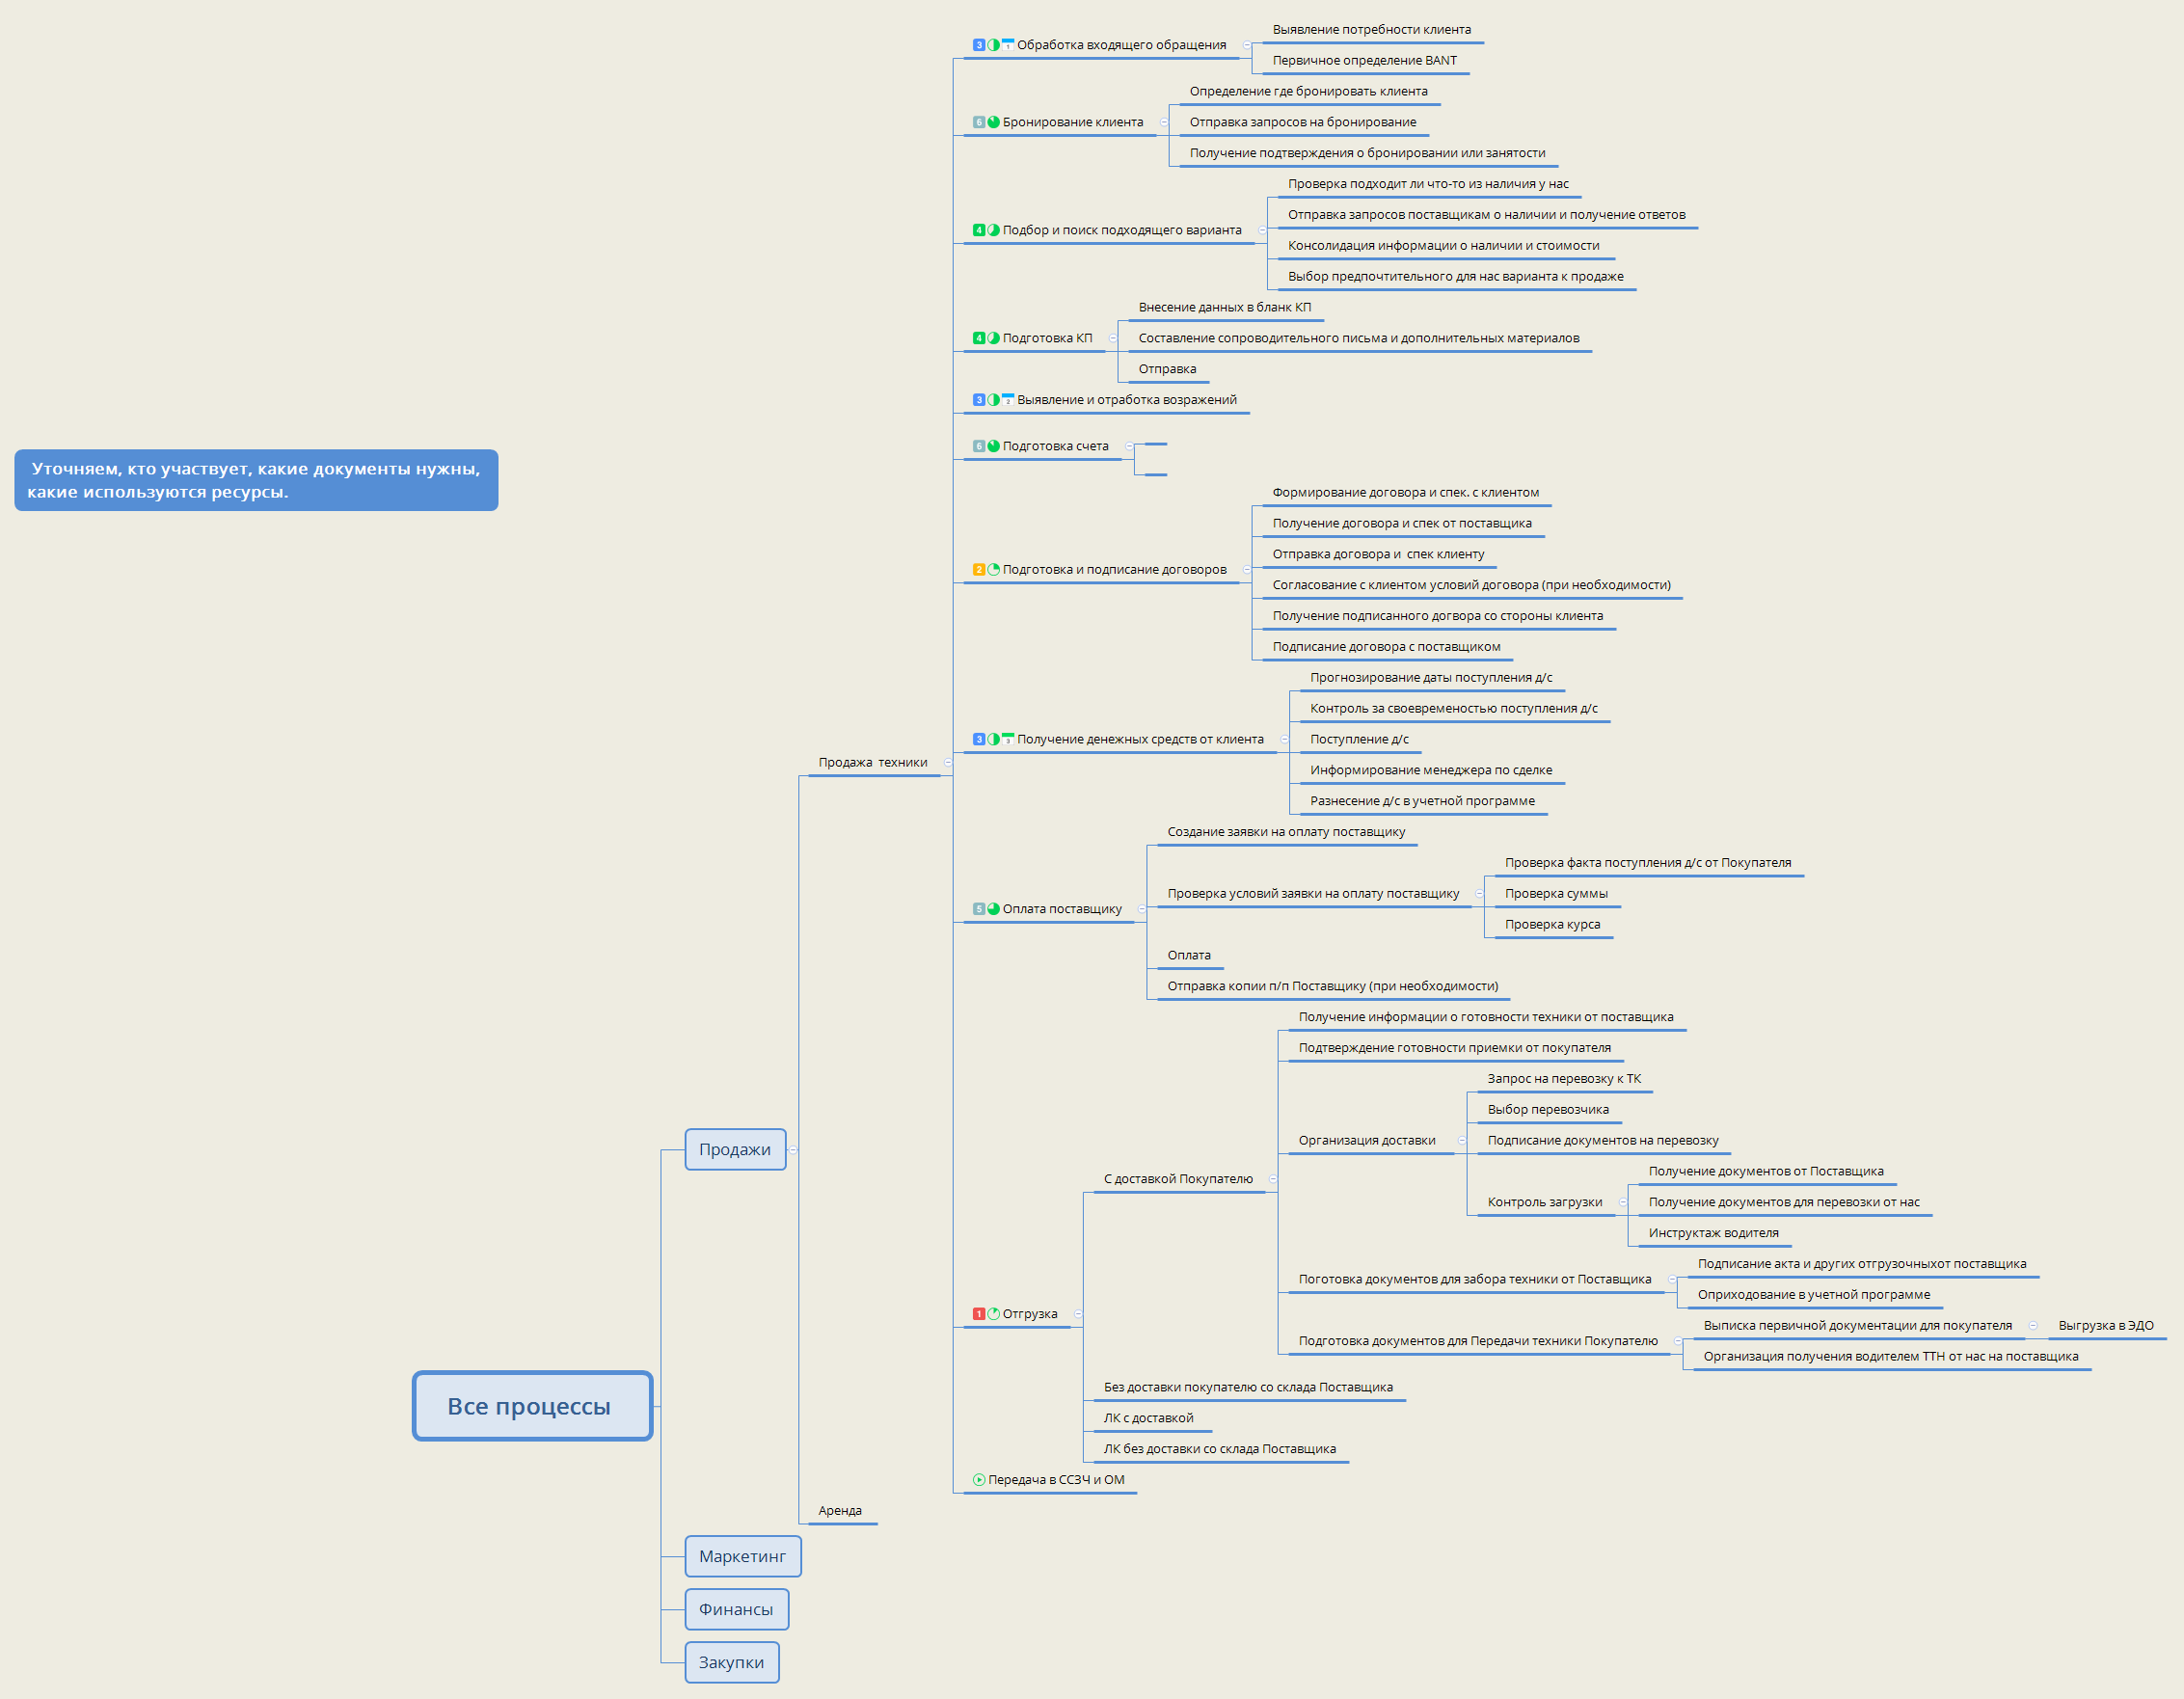Collapse the Продажи main topic
The image size is (2184, 1699).
click(793, 1150)
